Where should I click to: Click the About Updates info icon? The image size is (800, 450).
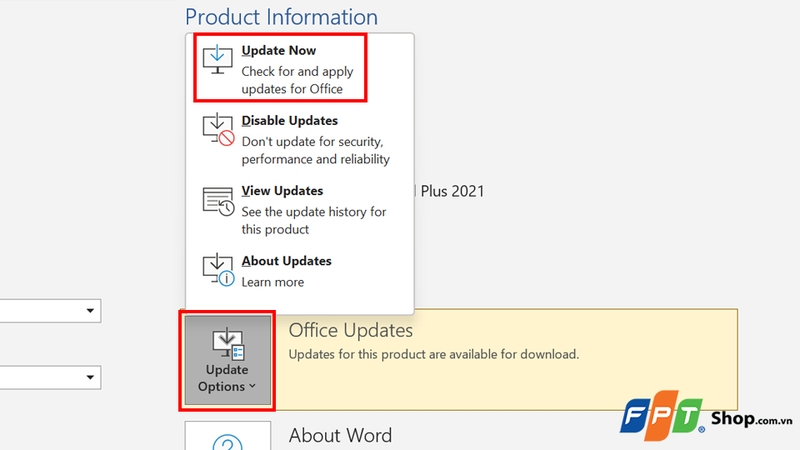click(x=218, y=270)
